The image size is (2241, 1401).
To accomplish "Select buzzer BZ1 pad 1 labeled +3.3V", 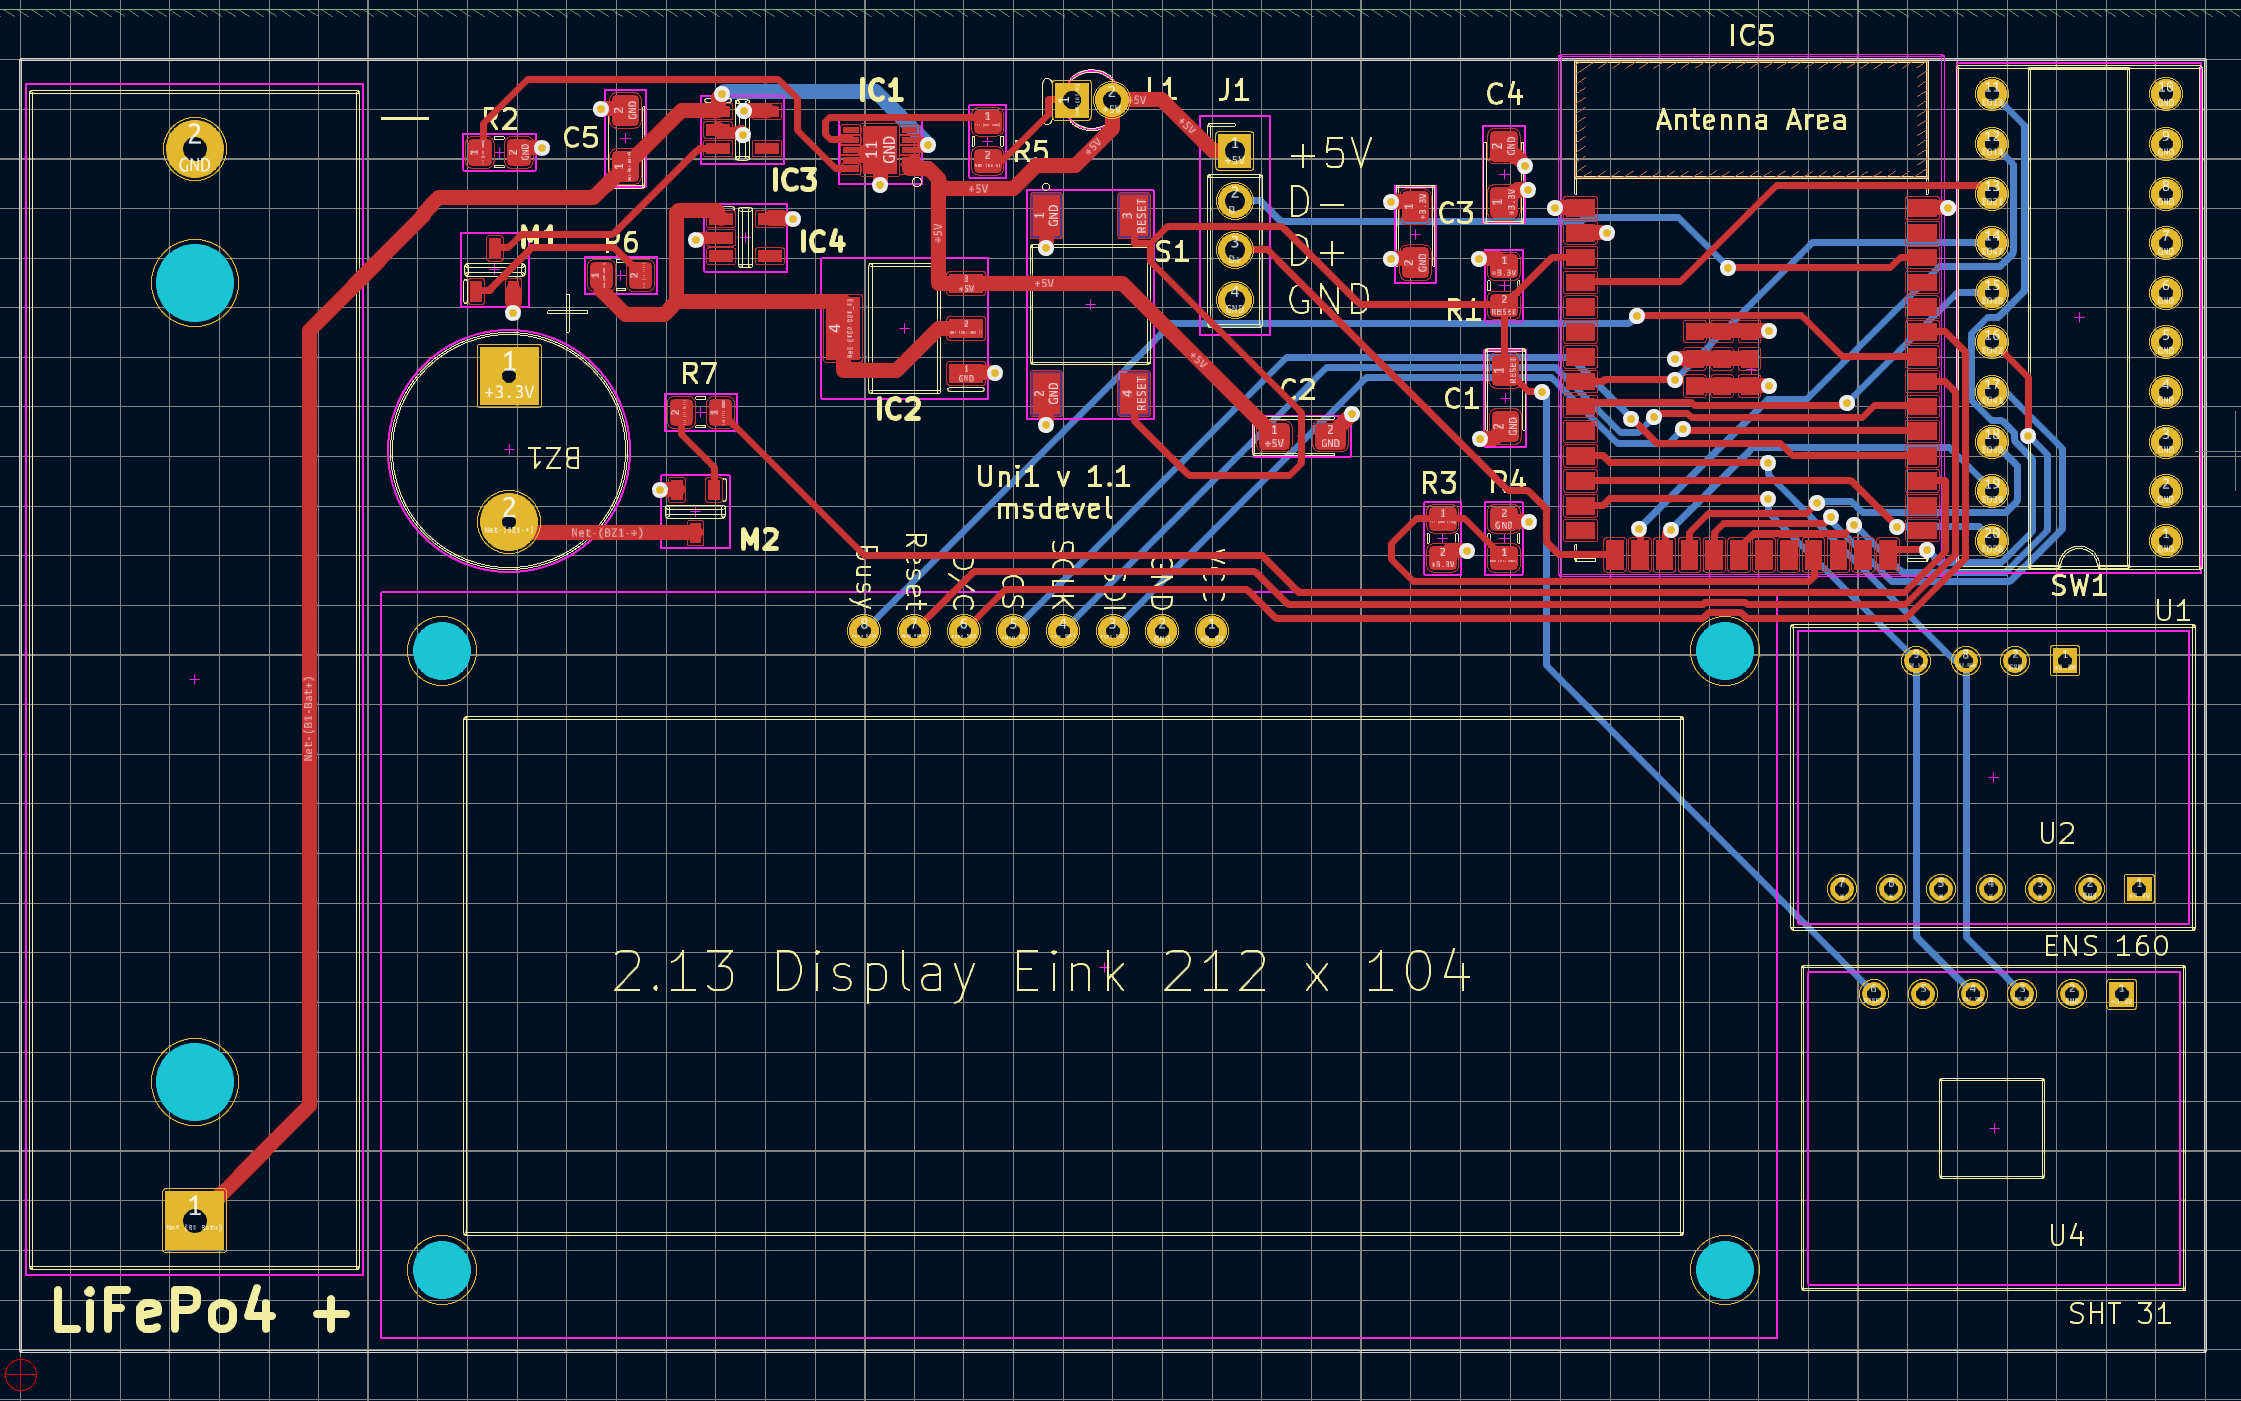I will tap(509, 376).
